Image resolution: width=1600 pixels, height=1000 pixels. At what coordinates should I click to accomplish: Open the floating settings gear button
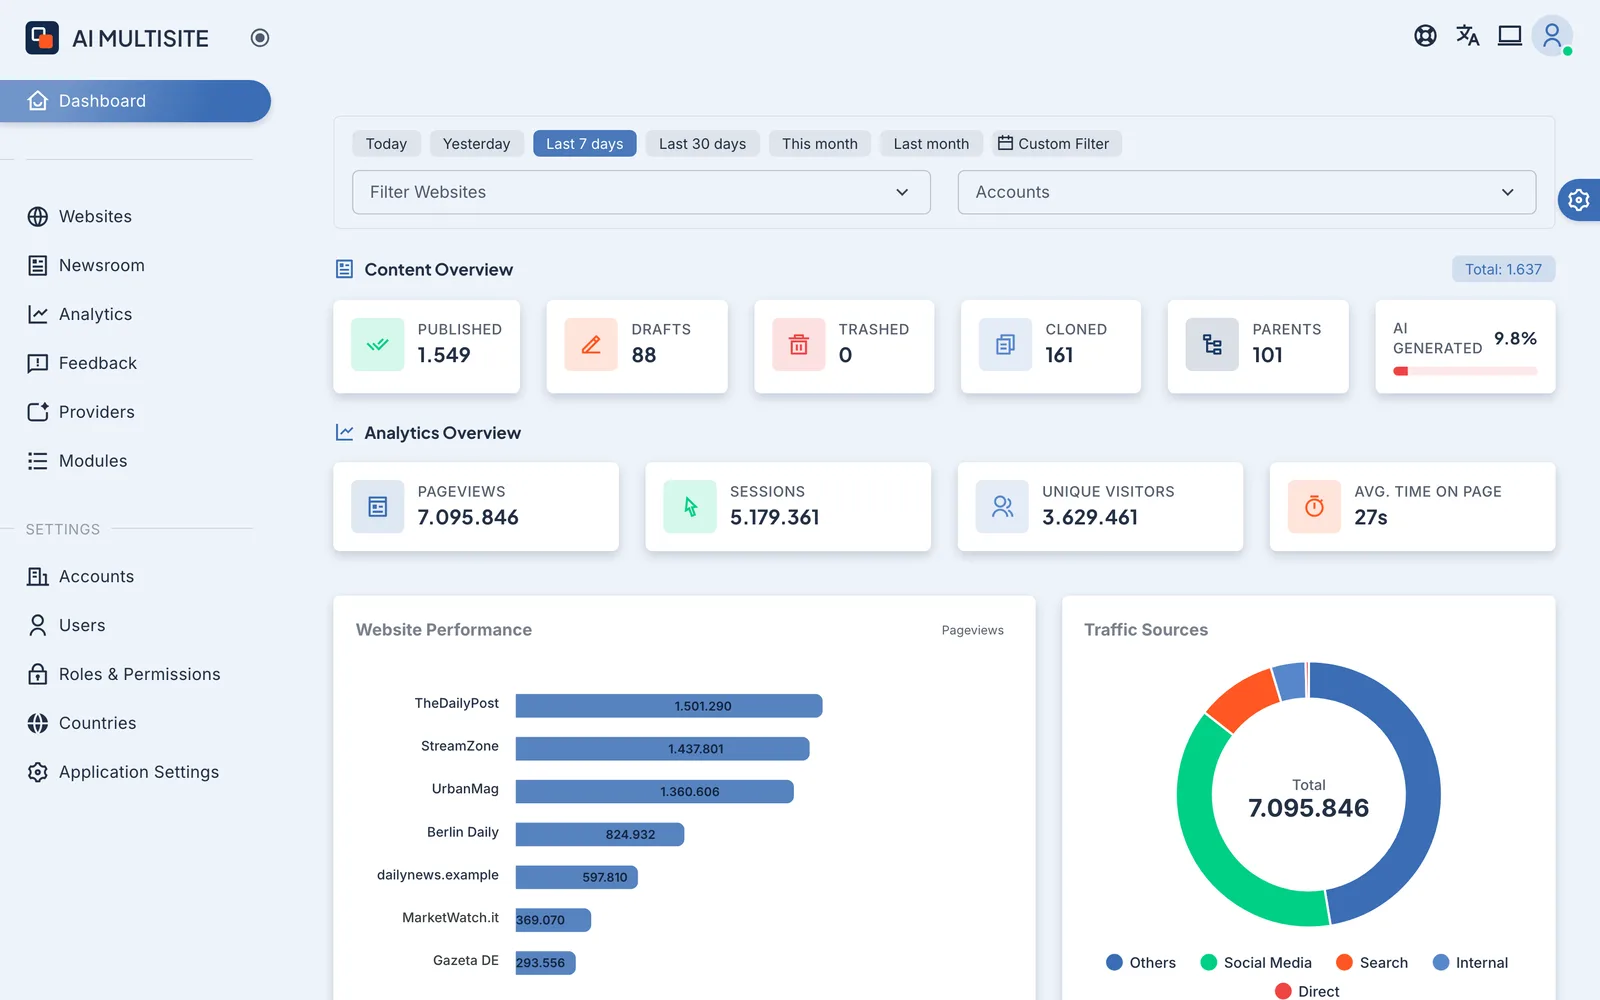1579,200
